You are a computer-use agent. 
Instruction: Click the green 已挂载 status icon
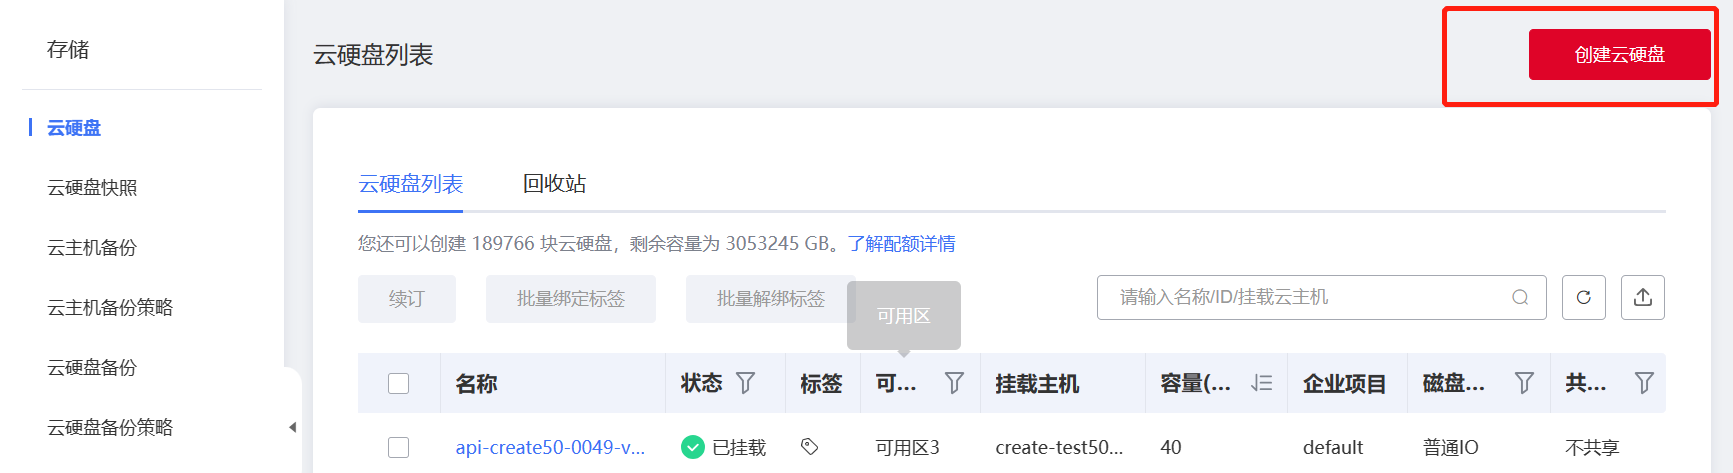tap(692, 447)
